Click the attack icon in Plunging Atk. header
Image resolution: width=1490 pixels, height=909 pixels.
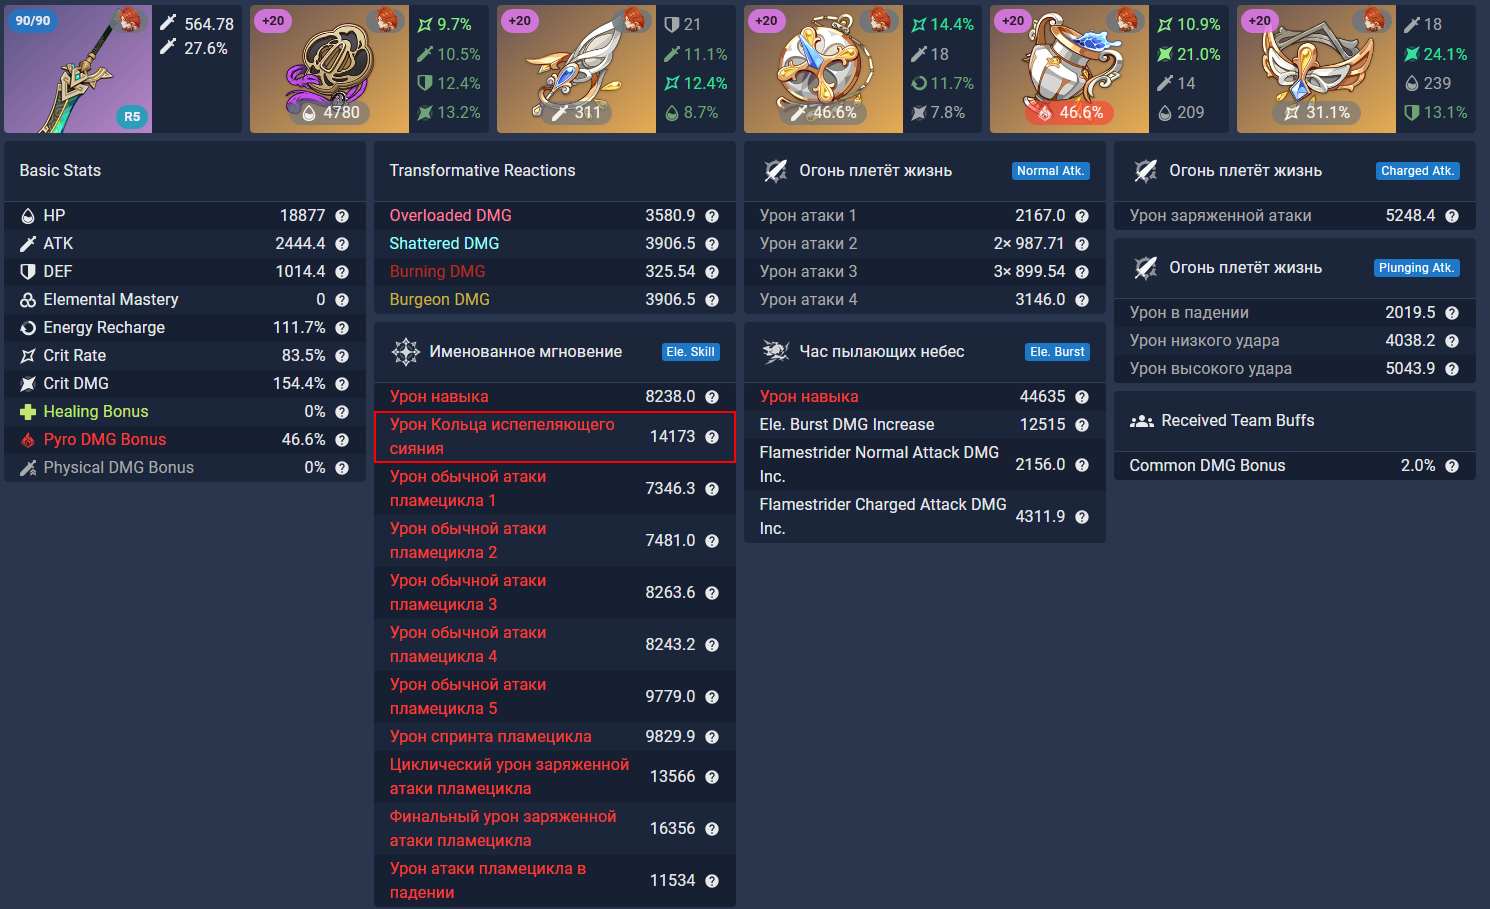coord(1146,268)
